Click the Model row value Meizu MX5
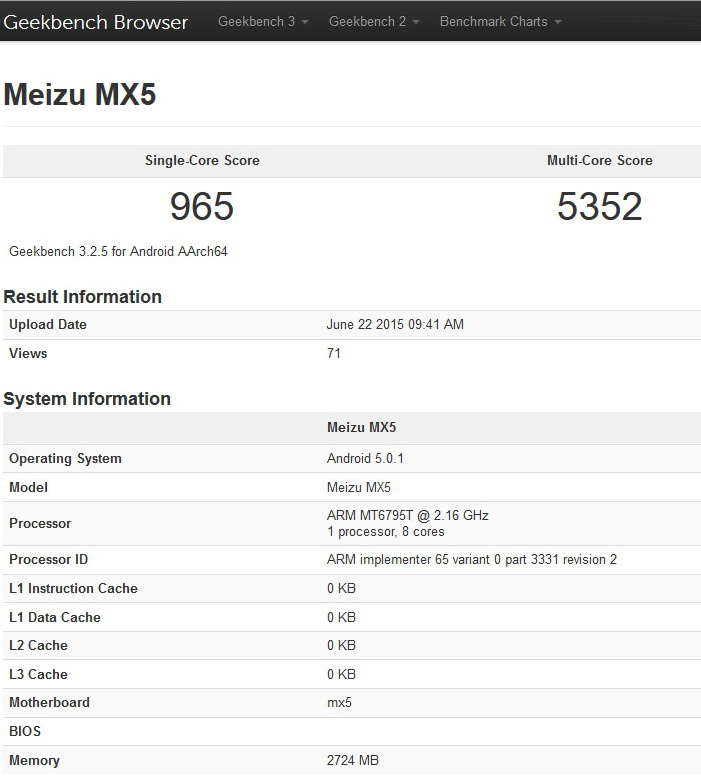The image size is (701, 783). click(x=358, y=488)
